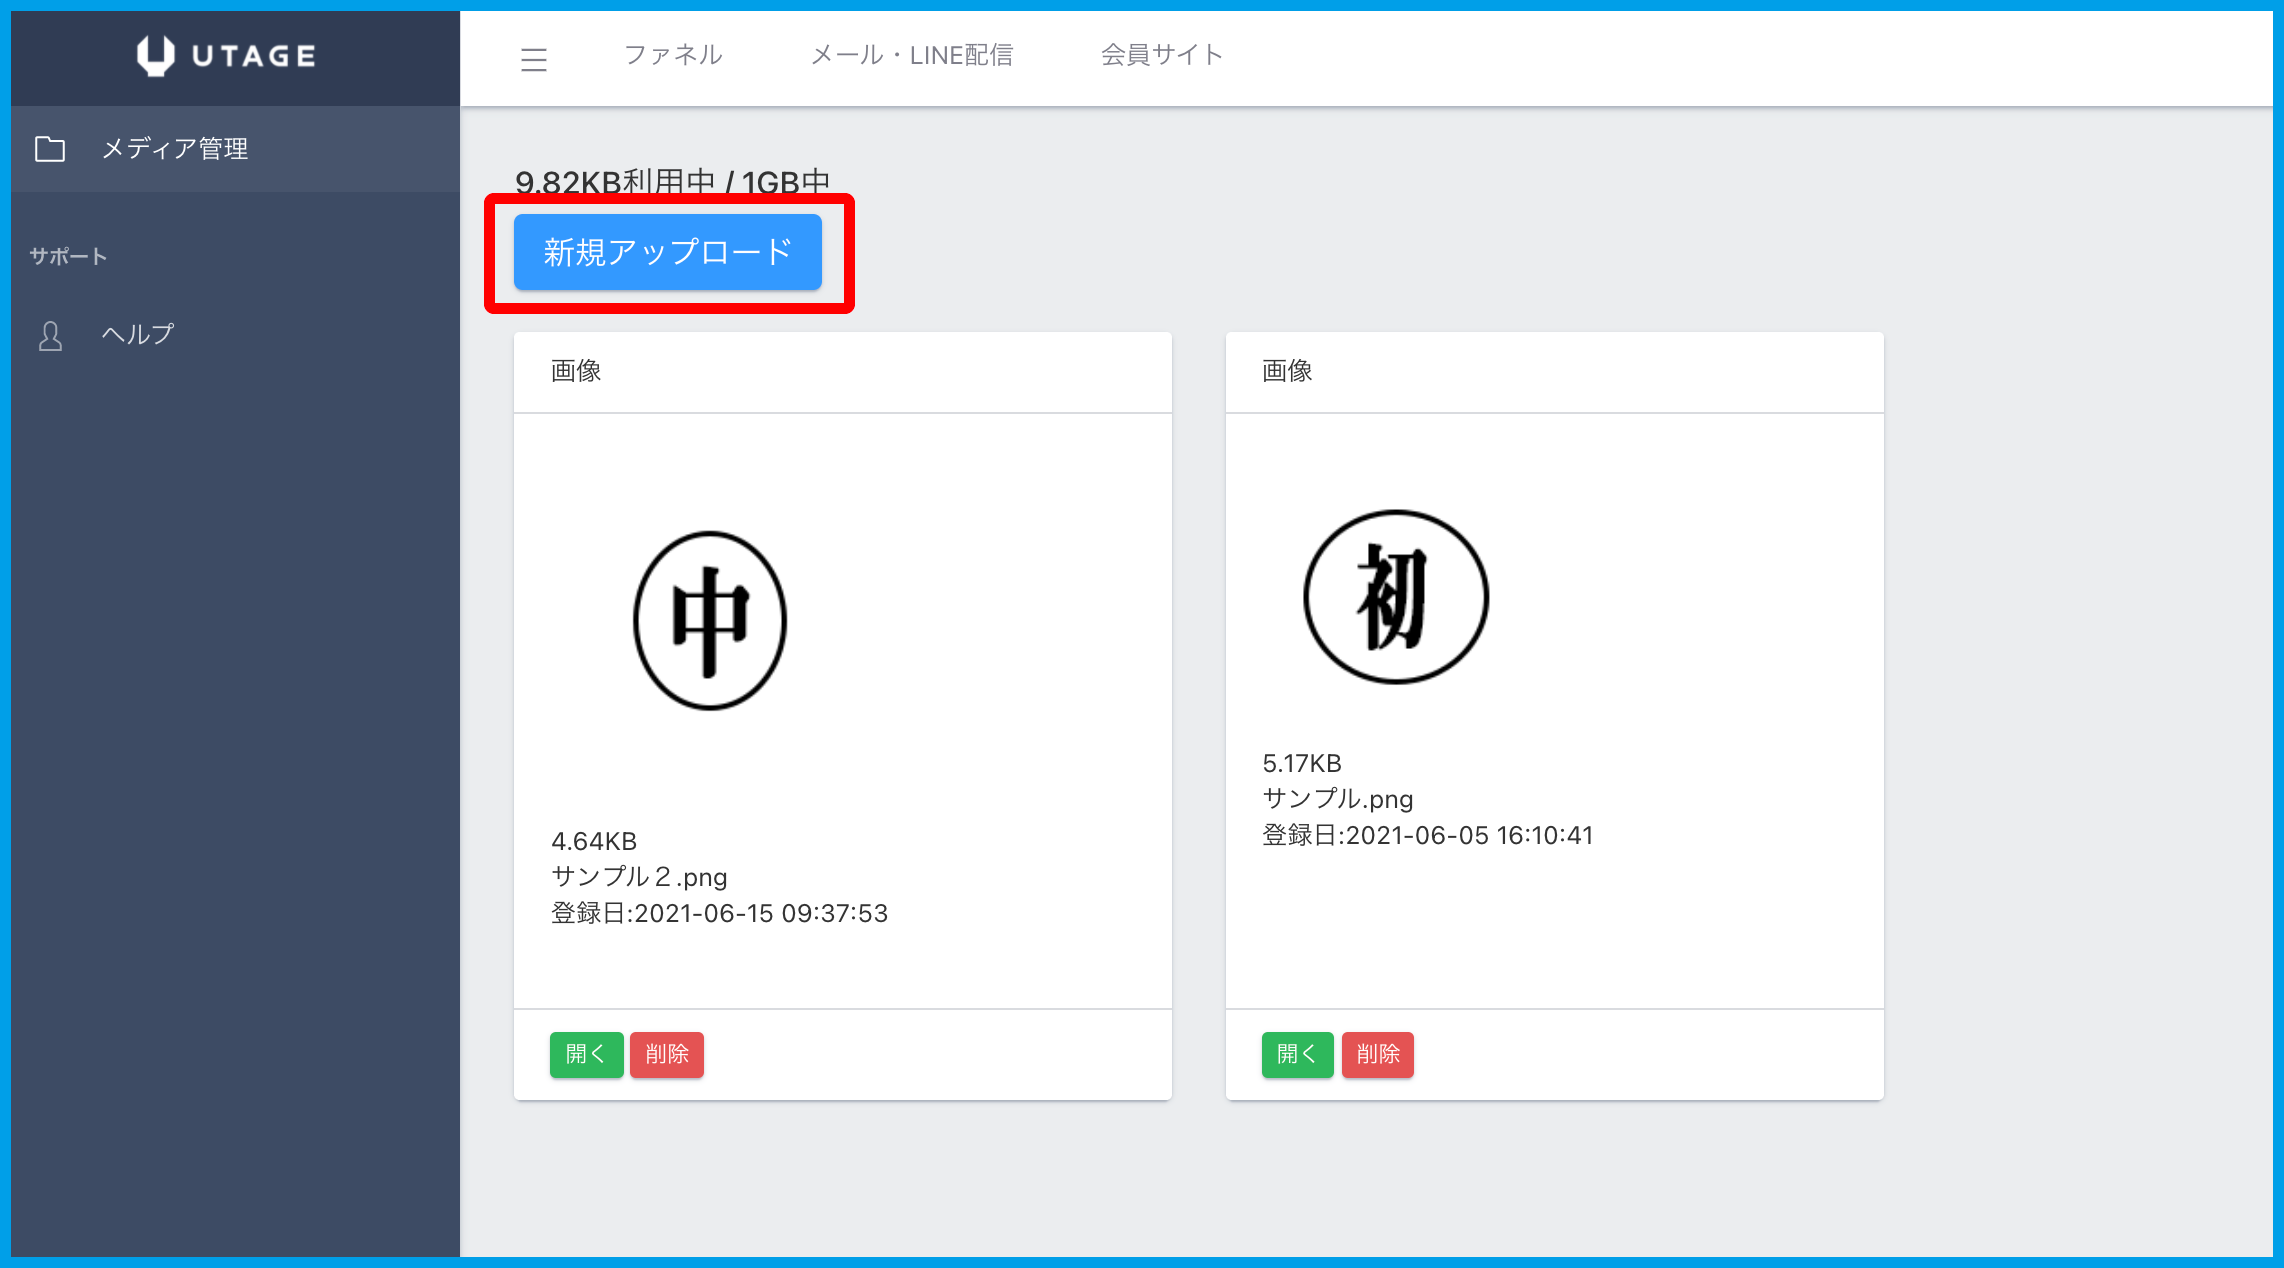
Task: Click the サンプル２.png filename text
Action: [639, 877]
